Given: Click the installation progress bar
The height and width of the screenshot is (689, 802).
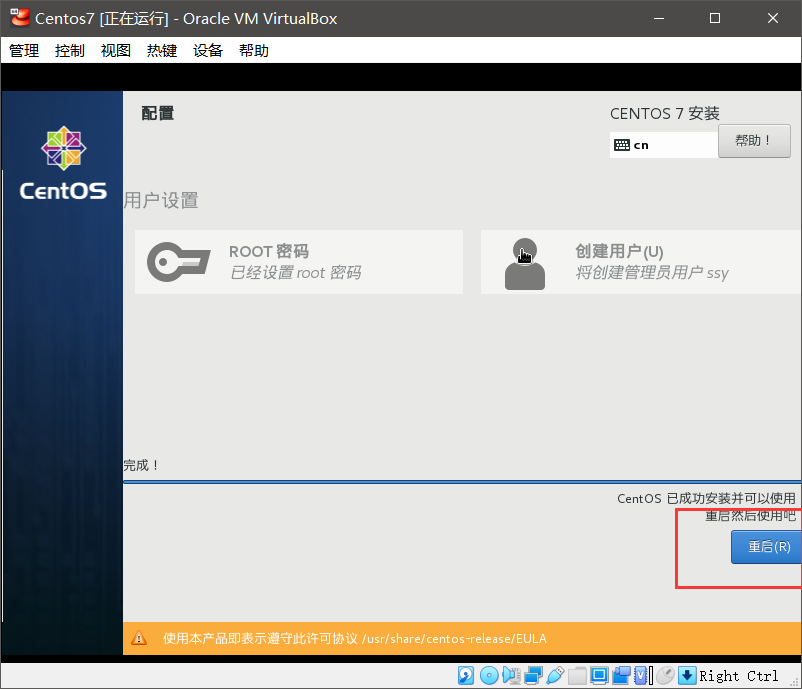Looking at the screenshot, I should [462, 481].
